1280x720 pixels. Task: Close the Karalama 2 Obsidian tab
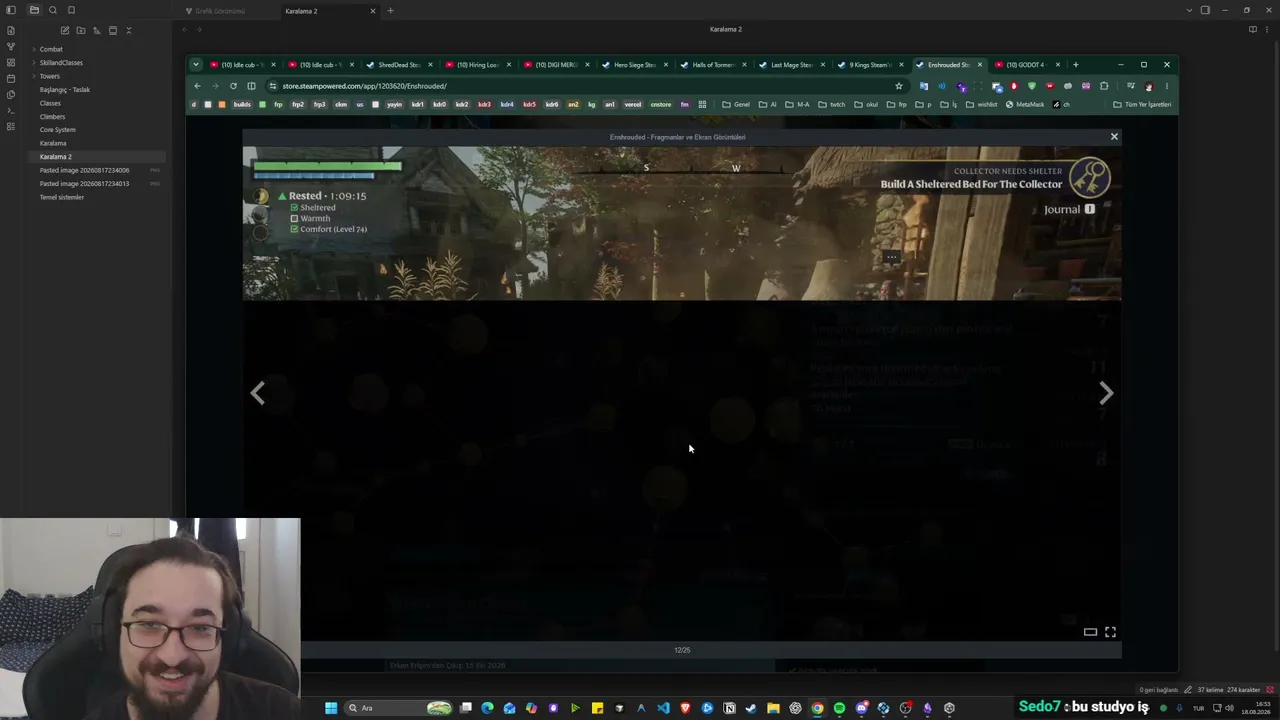373,11
